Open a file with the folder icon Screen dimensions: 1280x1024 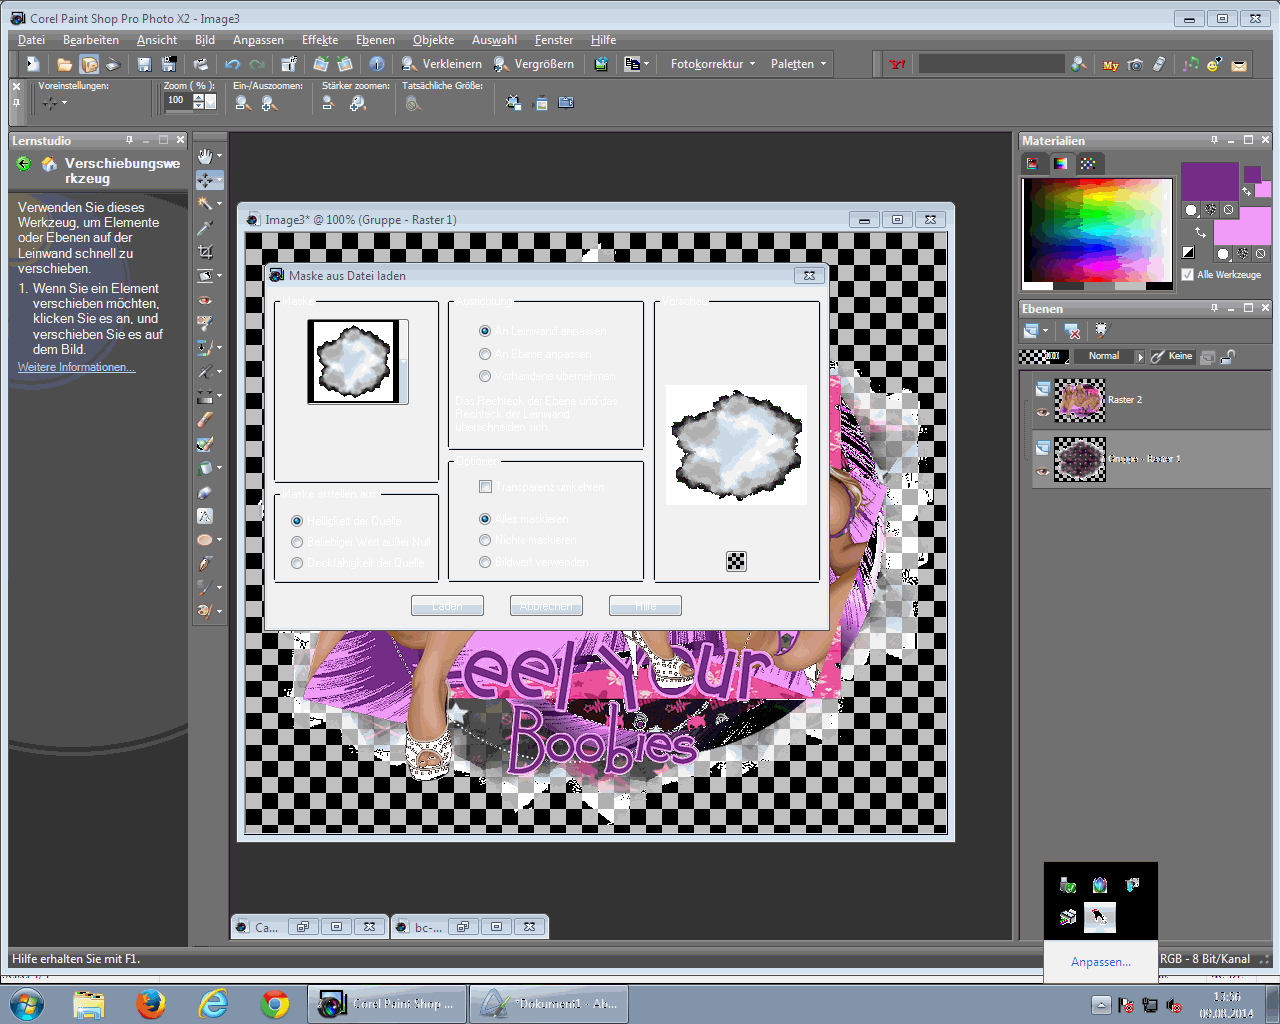pyautogui.click(x=65, y=64)
